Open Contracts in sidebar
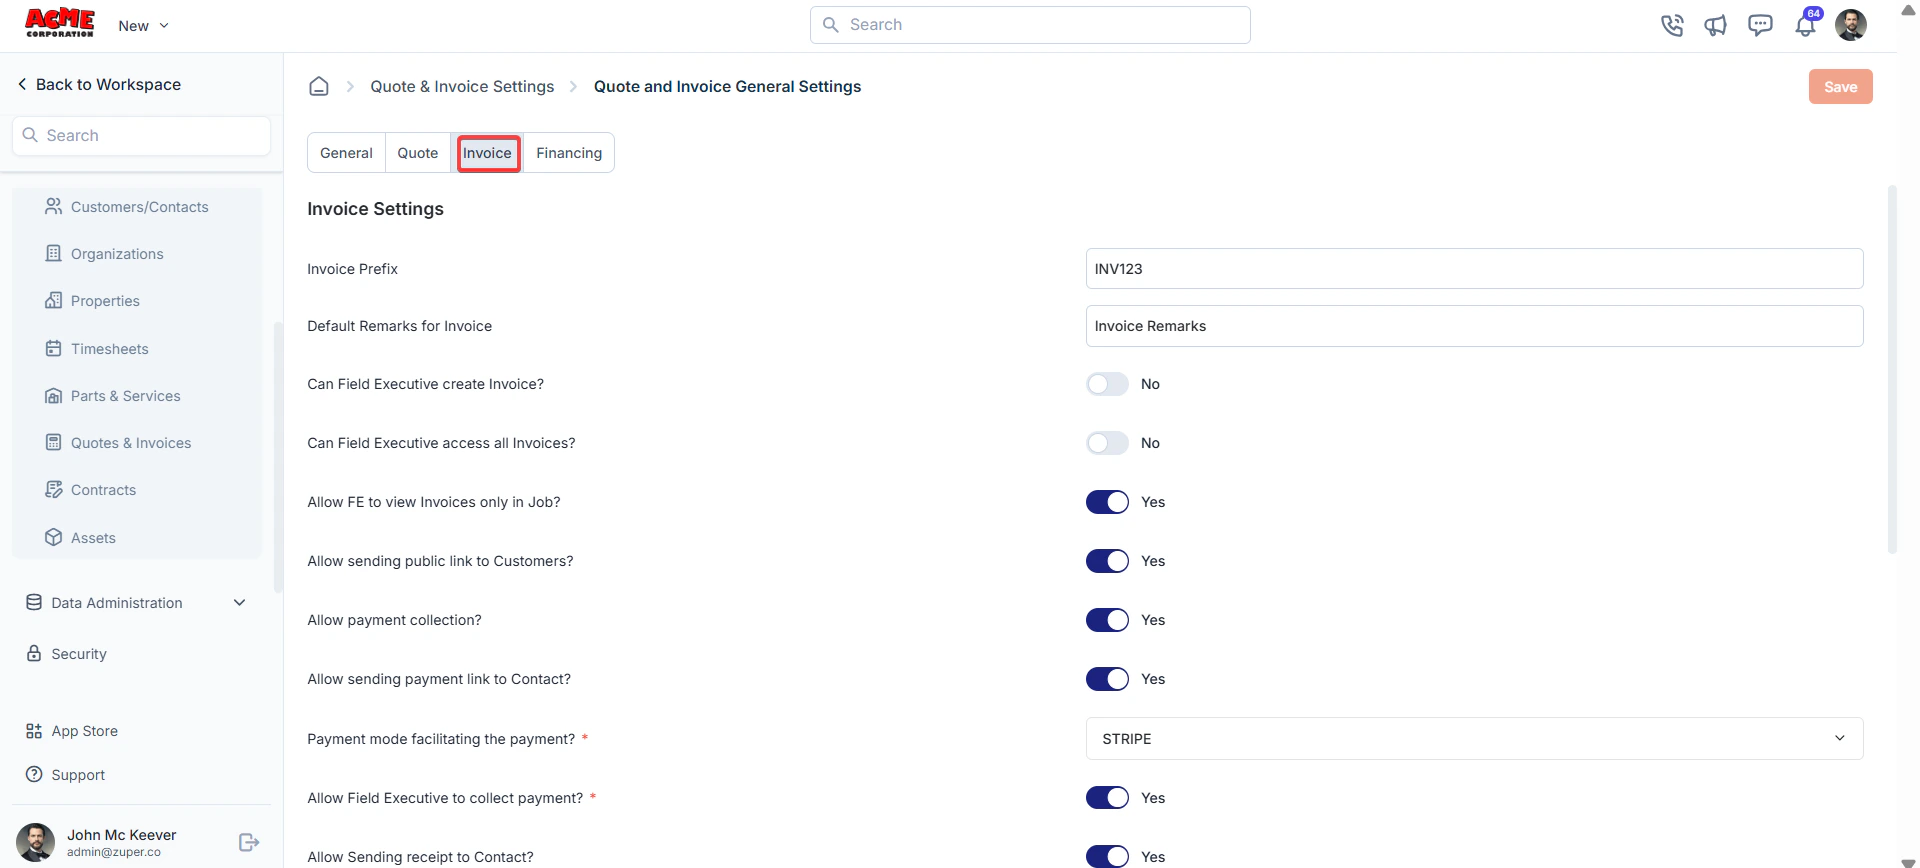The width and height of the screenshot is (1920, 868). [x=103, y=489]
